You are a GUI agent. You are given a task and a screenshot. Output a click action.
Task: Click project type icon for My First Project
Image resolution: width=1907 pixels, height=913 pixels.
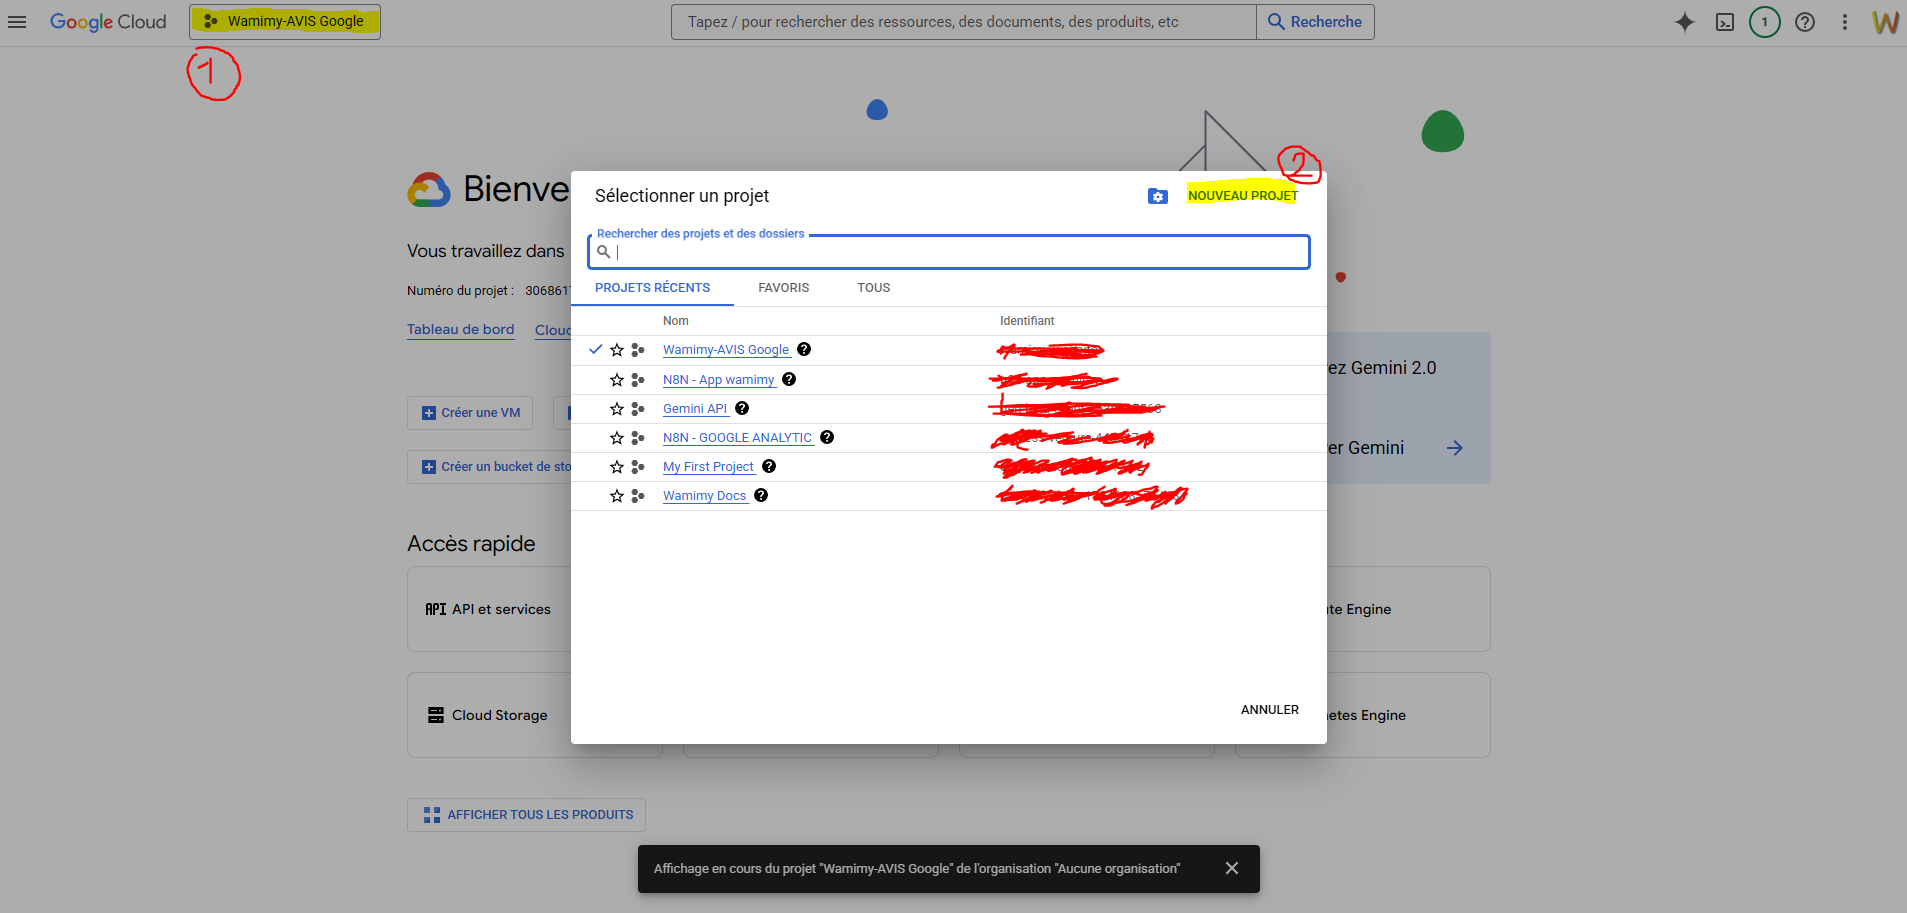tap(638, 467)
